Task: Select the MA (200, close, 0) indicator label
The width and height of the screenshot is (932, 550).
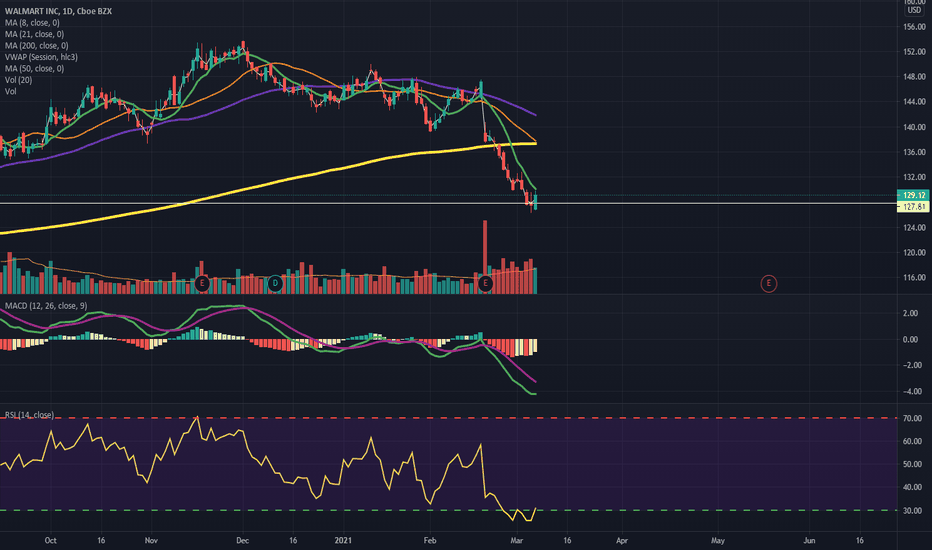Action: (36, 45)
